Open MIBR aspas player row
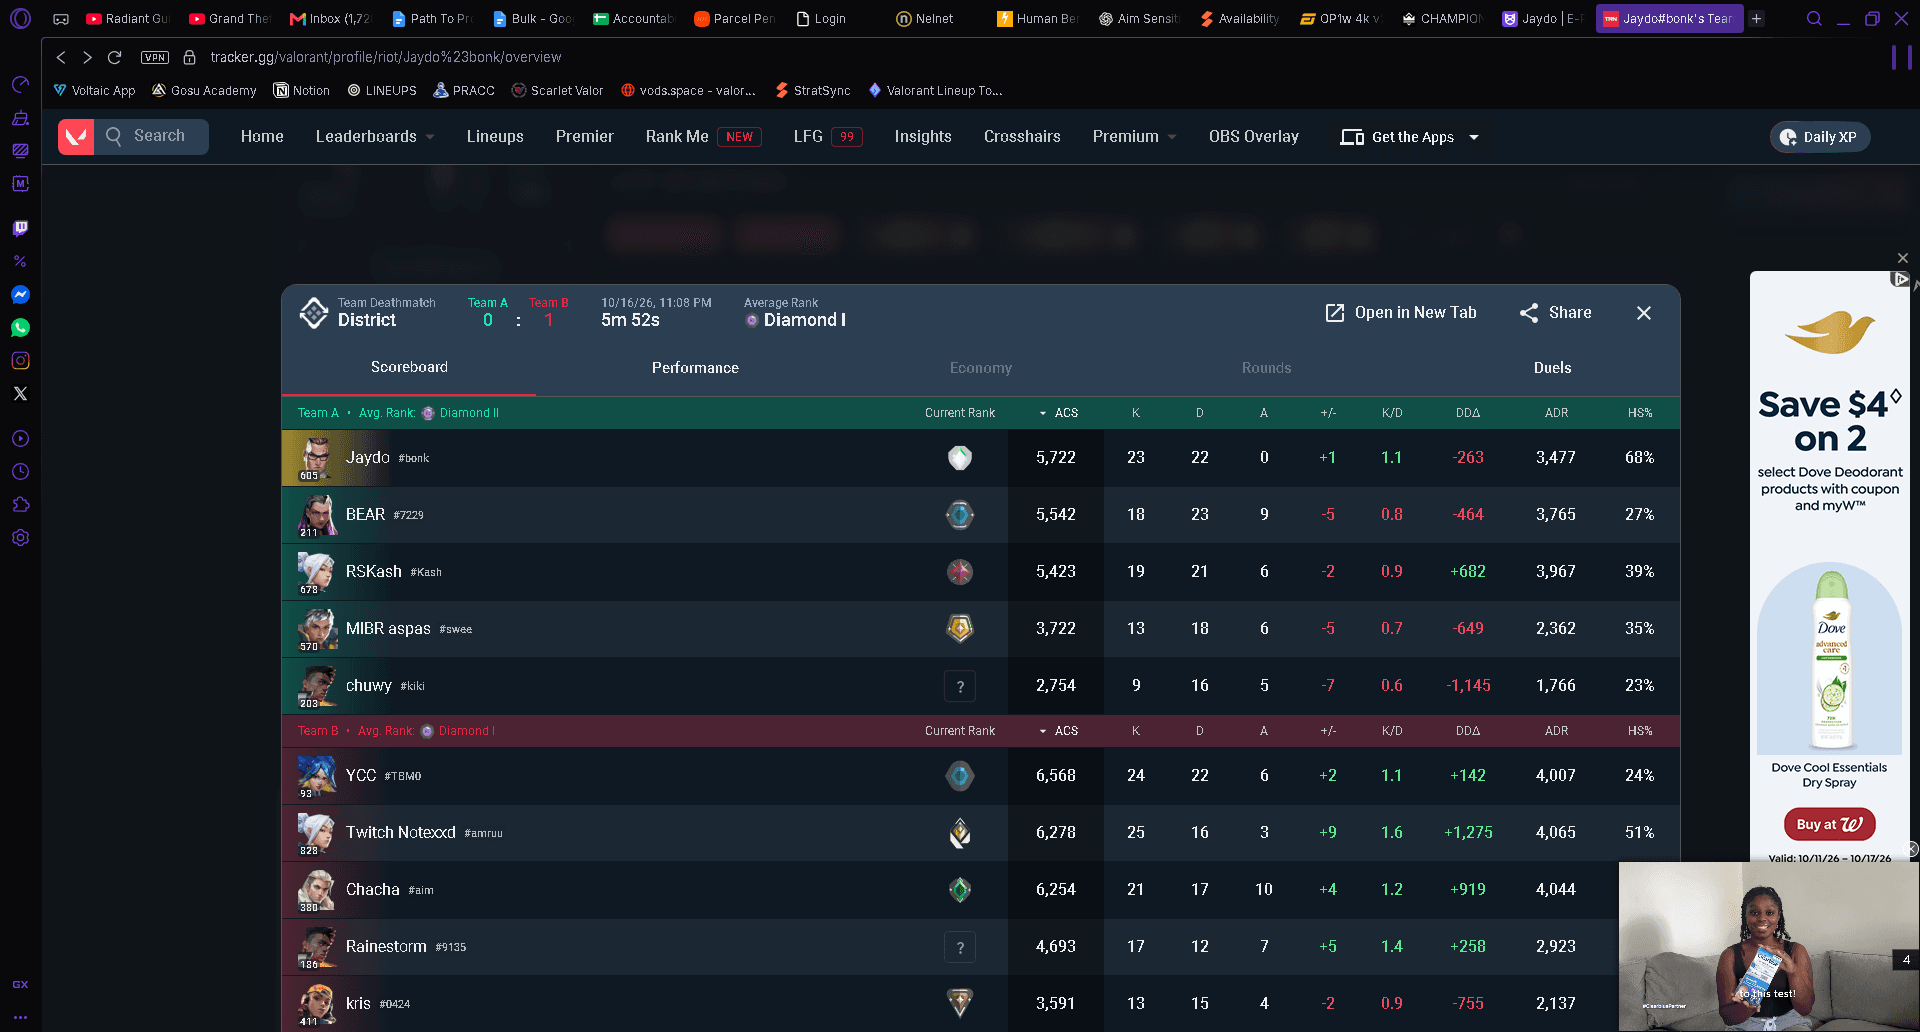This screenshot has height=1032, width=1920. tap(980, 629)
